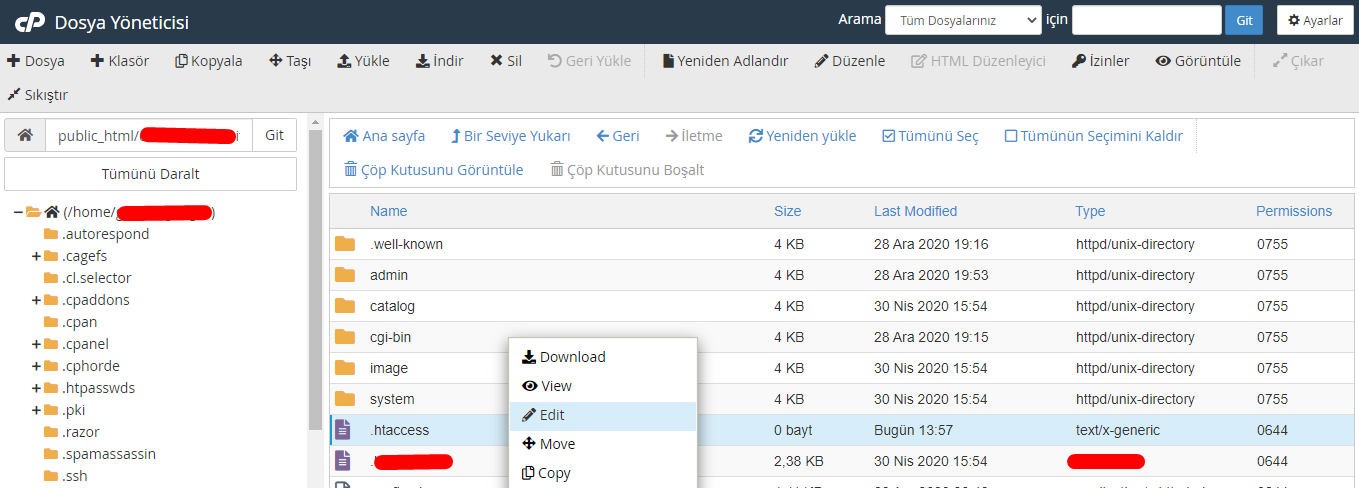Image resolution: width=1359 pixels, height=488 pixels.
Task: Create a new file with Dosya
Action: (36, 61)
